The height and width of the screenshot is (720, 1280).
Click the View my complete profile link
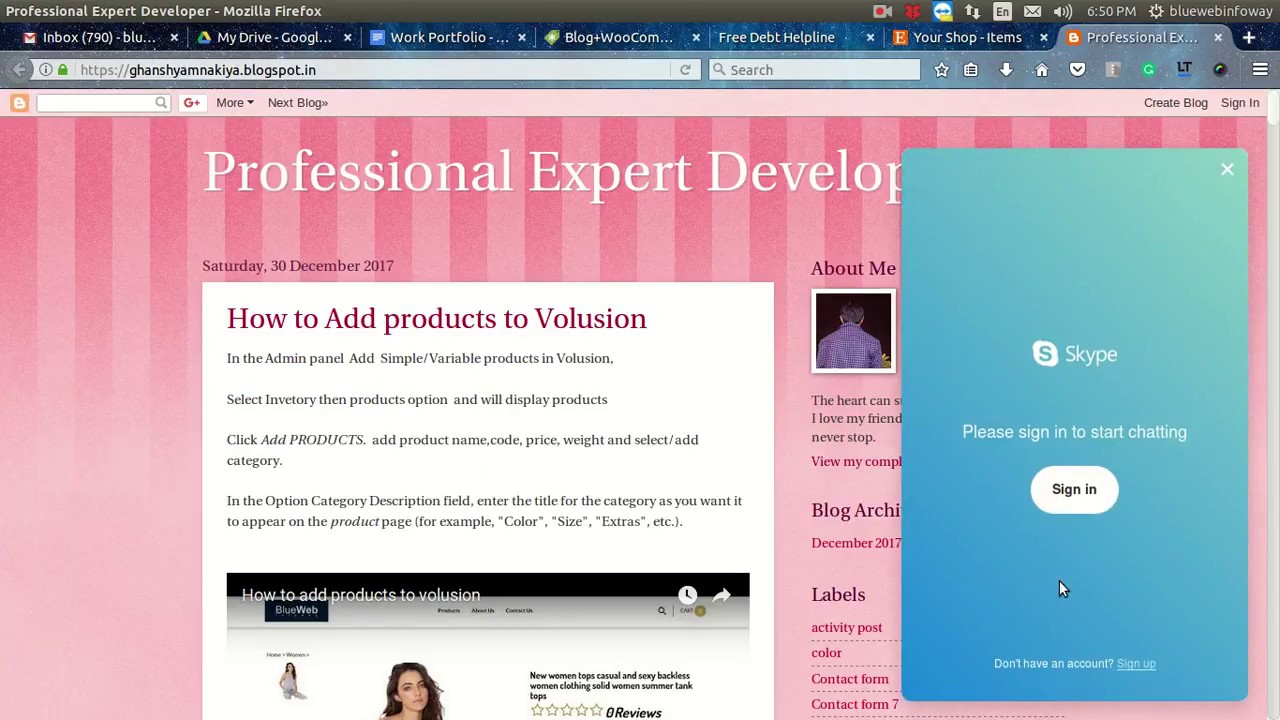pos(858,461)
